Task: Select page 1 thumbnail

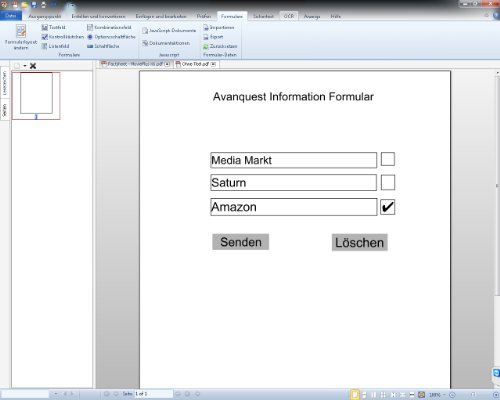Action: pos(36,96)
